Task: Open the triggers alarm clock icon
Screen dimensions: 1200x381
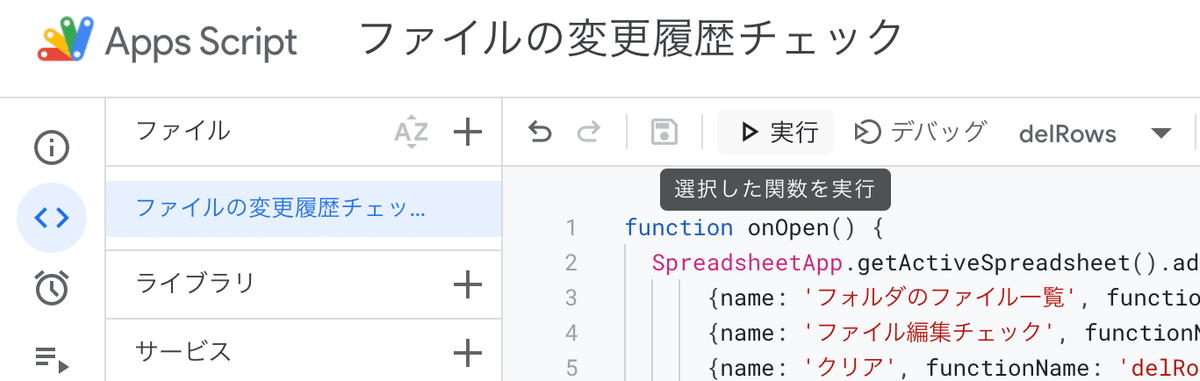Action: coord(52,288)
